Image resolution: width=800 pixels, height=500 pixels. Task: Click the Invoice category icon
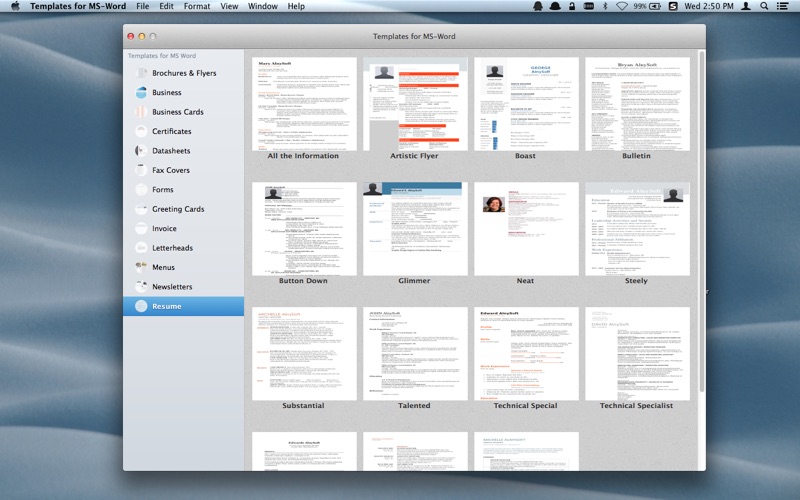click(141, 228)
